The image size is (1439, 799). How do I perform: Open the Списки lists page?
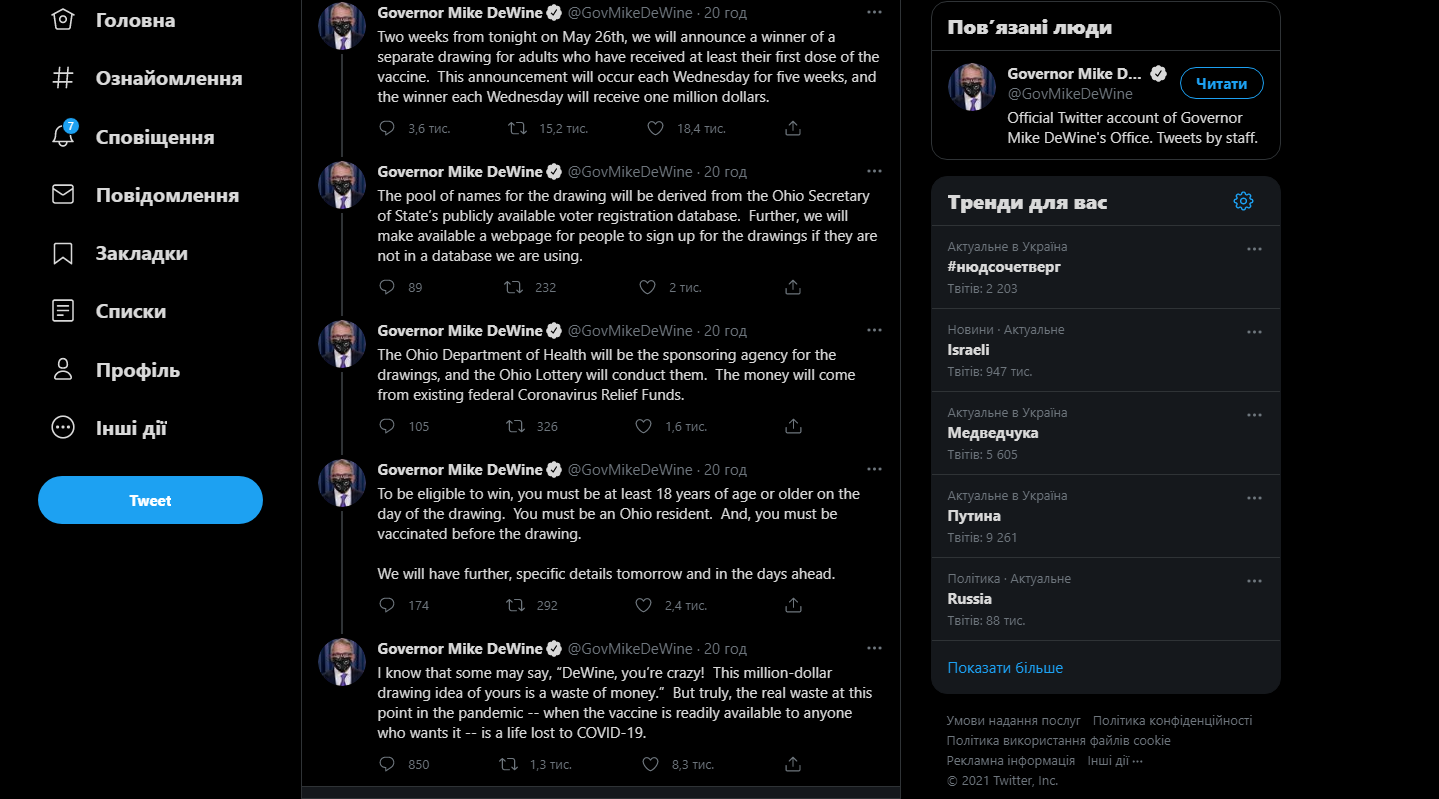(x=129, y=310)
